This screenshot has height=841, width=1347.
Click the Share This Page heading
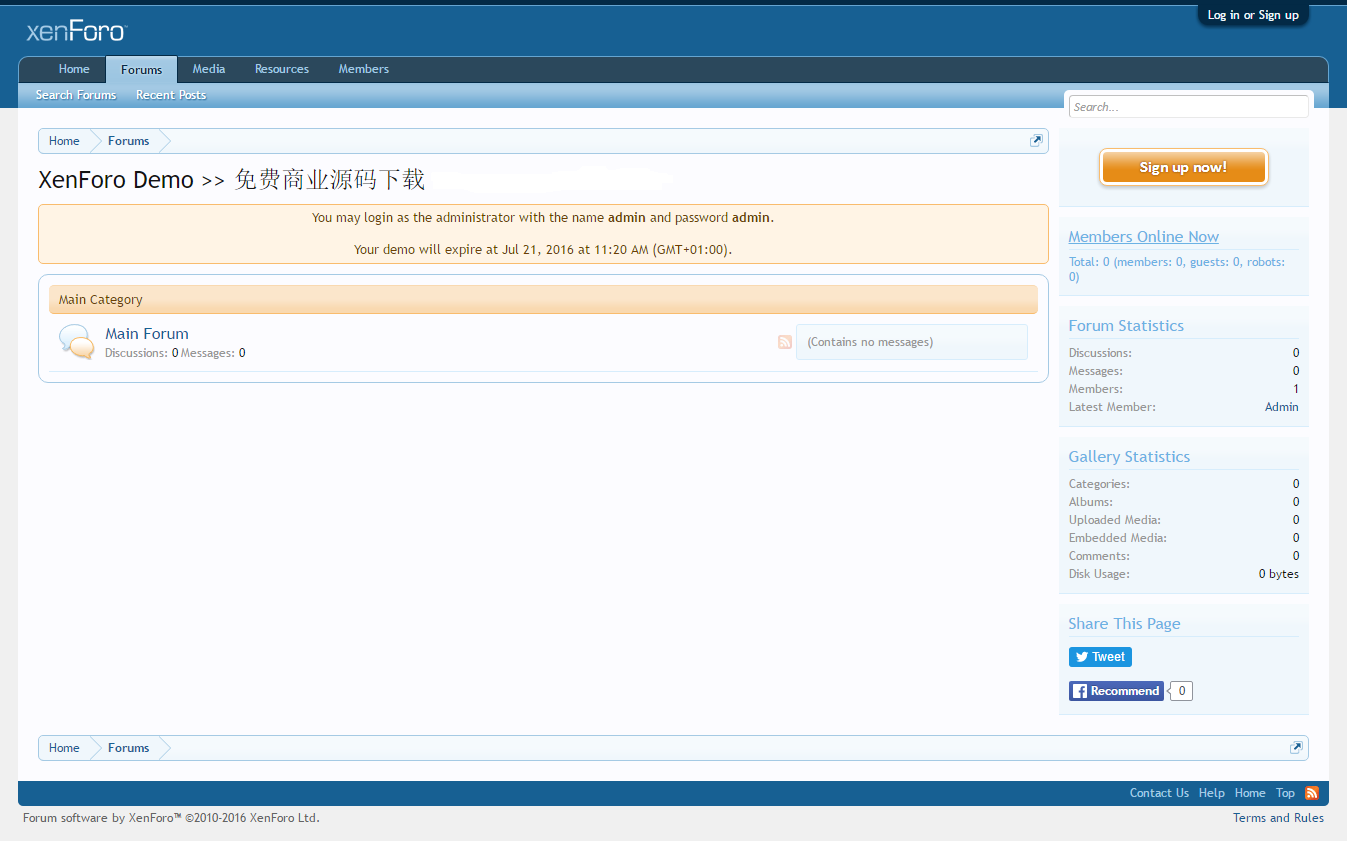(1124, 624)
